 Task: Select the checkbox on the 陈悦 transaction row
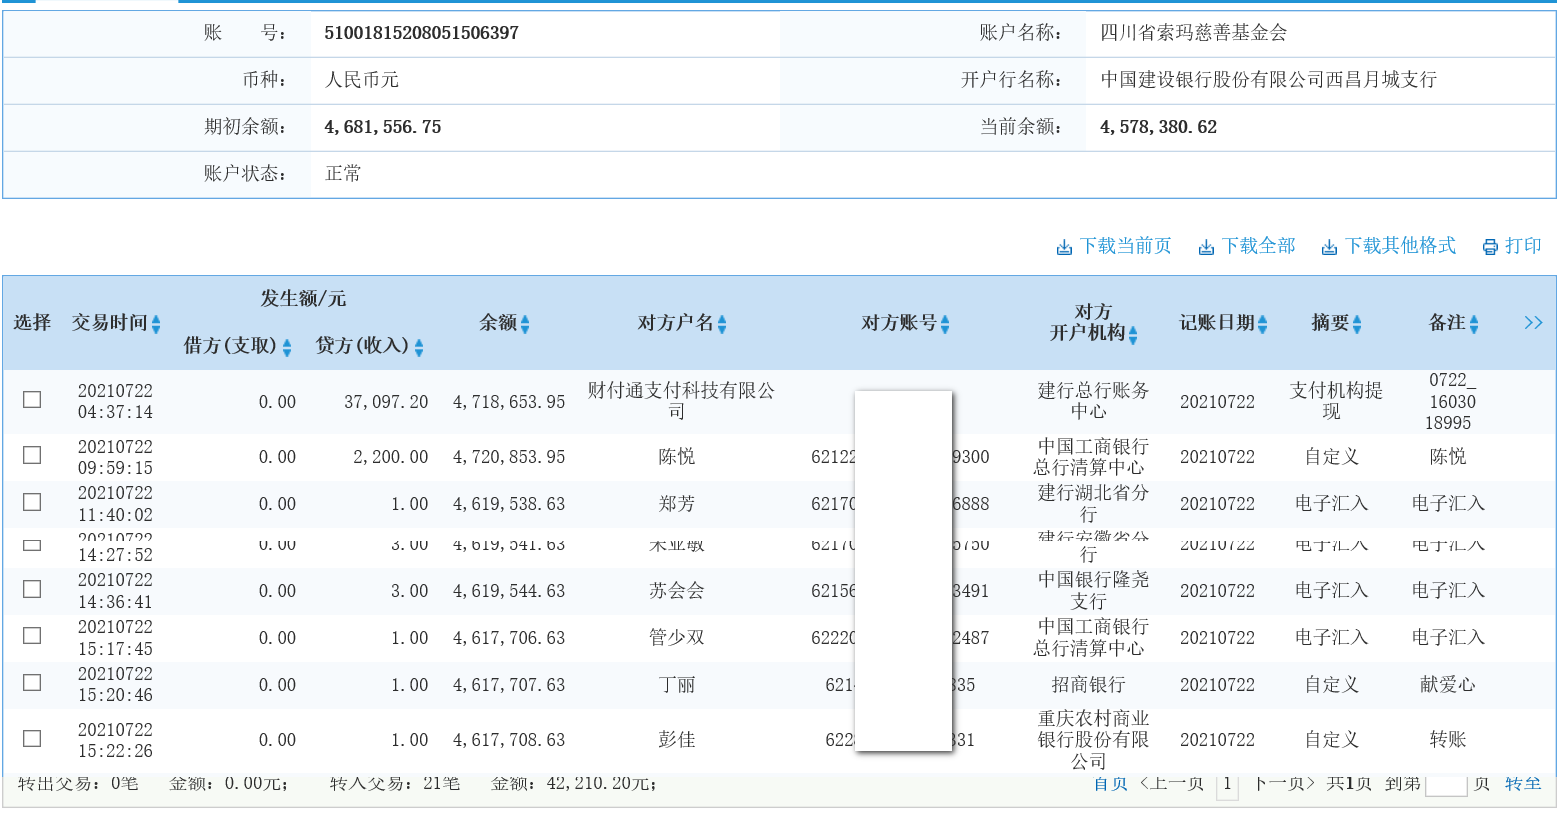pos(31,454)
